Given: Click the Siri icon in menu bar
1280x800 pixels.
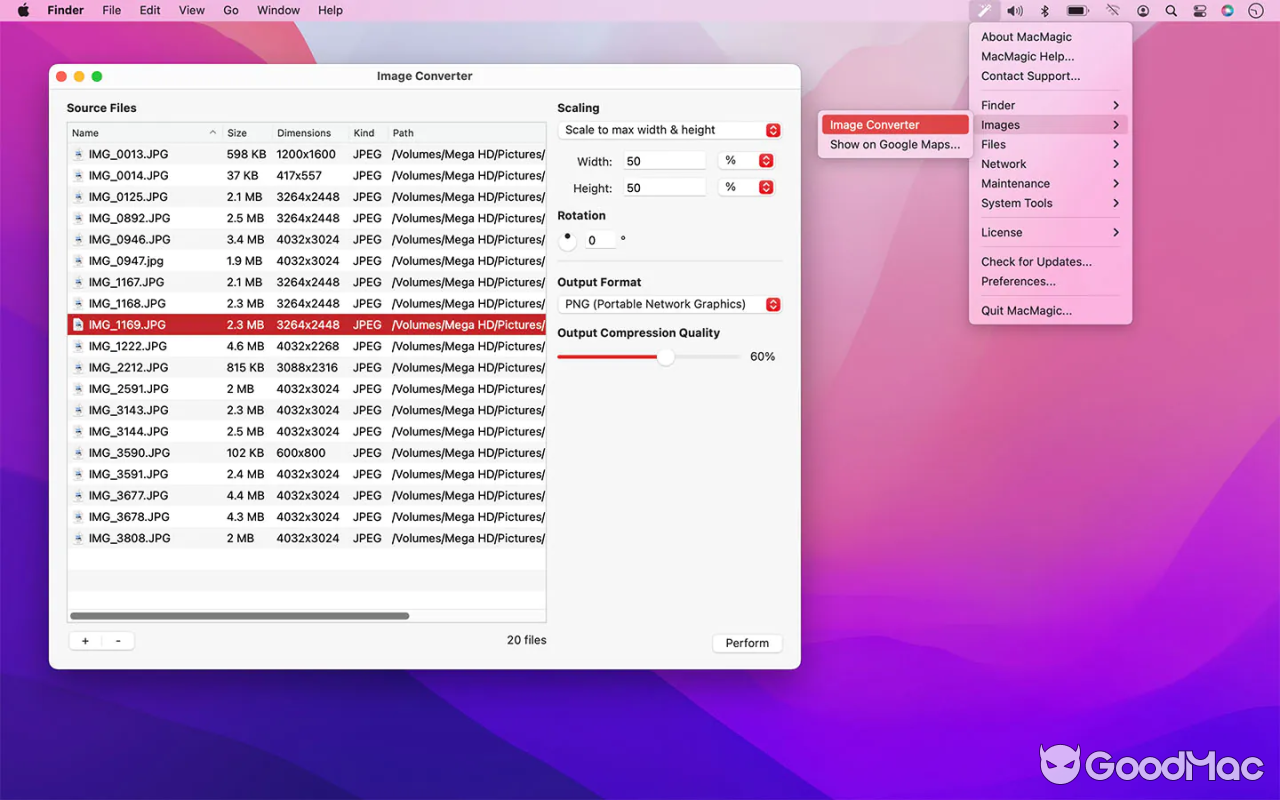Looking at the screenshot, I should [1227, 10].
